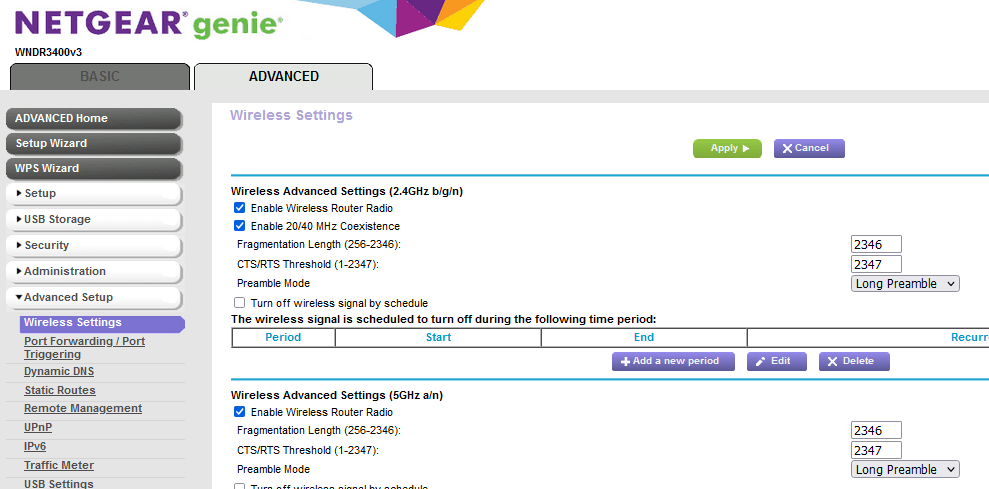The image size is (989, 489).
Task: Enable 2.4GHz turn off wireless signal by schedule
Action: coord(240,303)
